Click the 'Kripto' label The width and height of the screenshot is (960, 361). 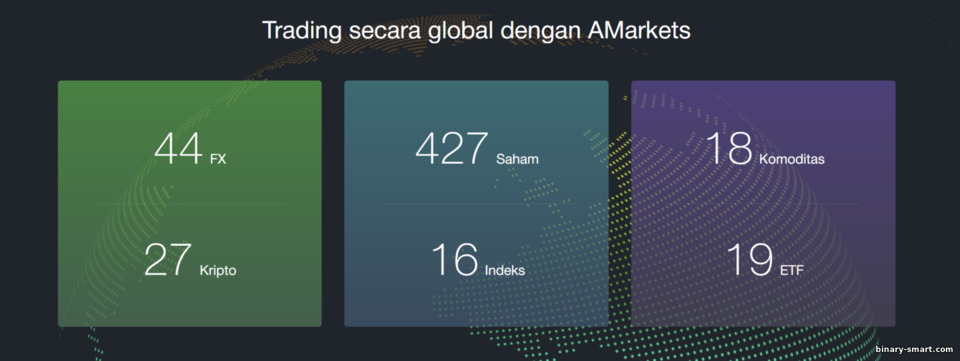coord(217,271)
